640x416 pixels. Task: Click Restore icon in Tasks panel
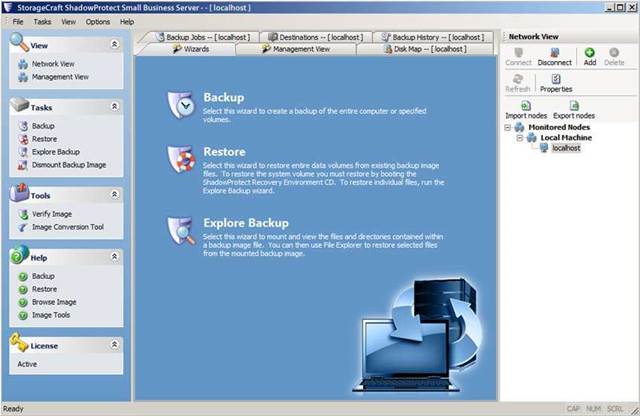23,139
